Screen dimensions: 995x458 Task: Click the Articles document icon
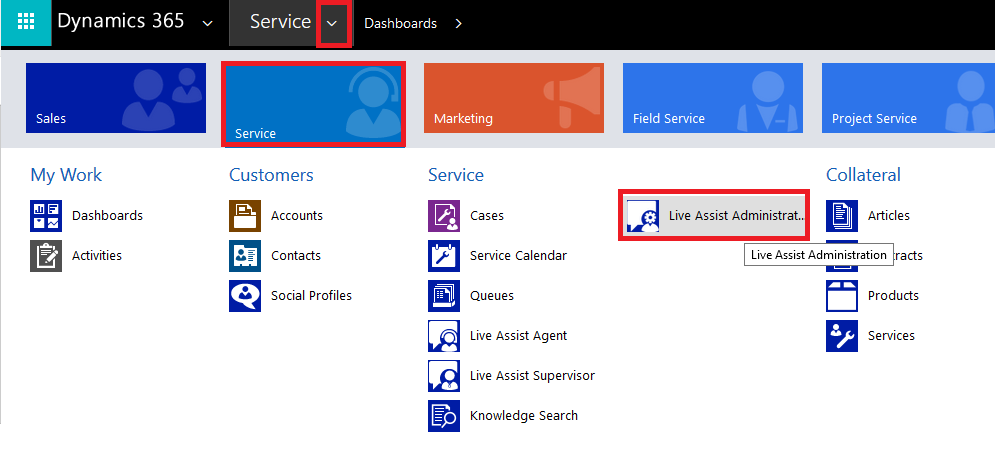click(x=842, y=216)
